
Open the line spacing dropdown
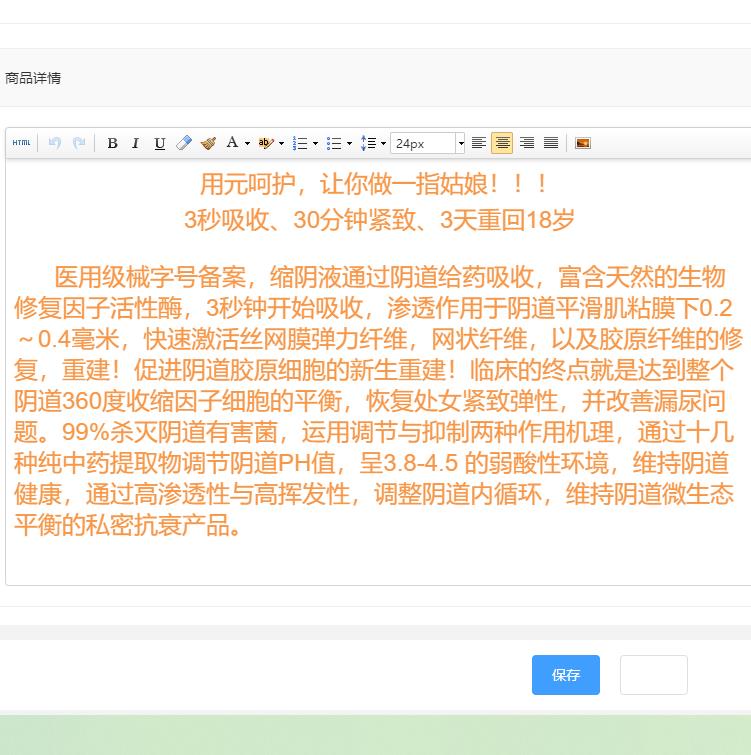(x=383, y=143)
